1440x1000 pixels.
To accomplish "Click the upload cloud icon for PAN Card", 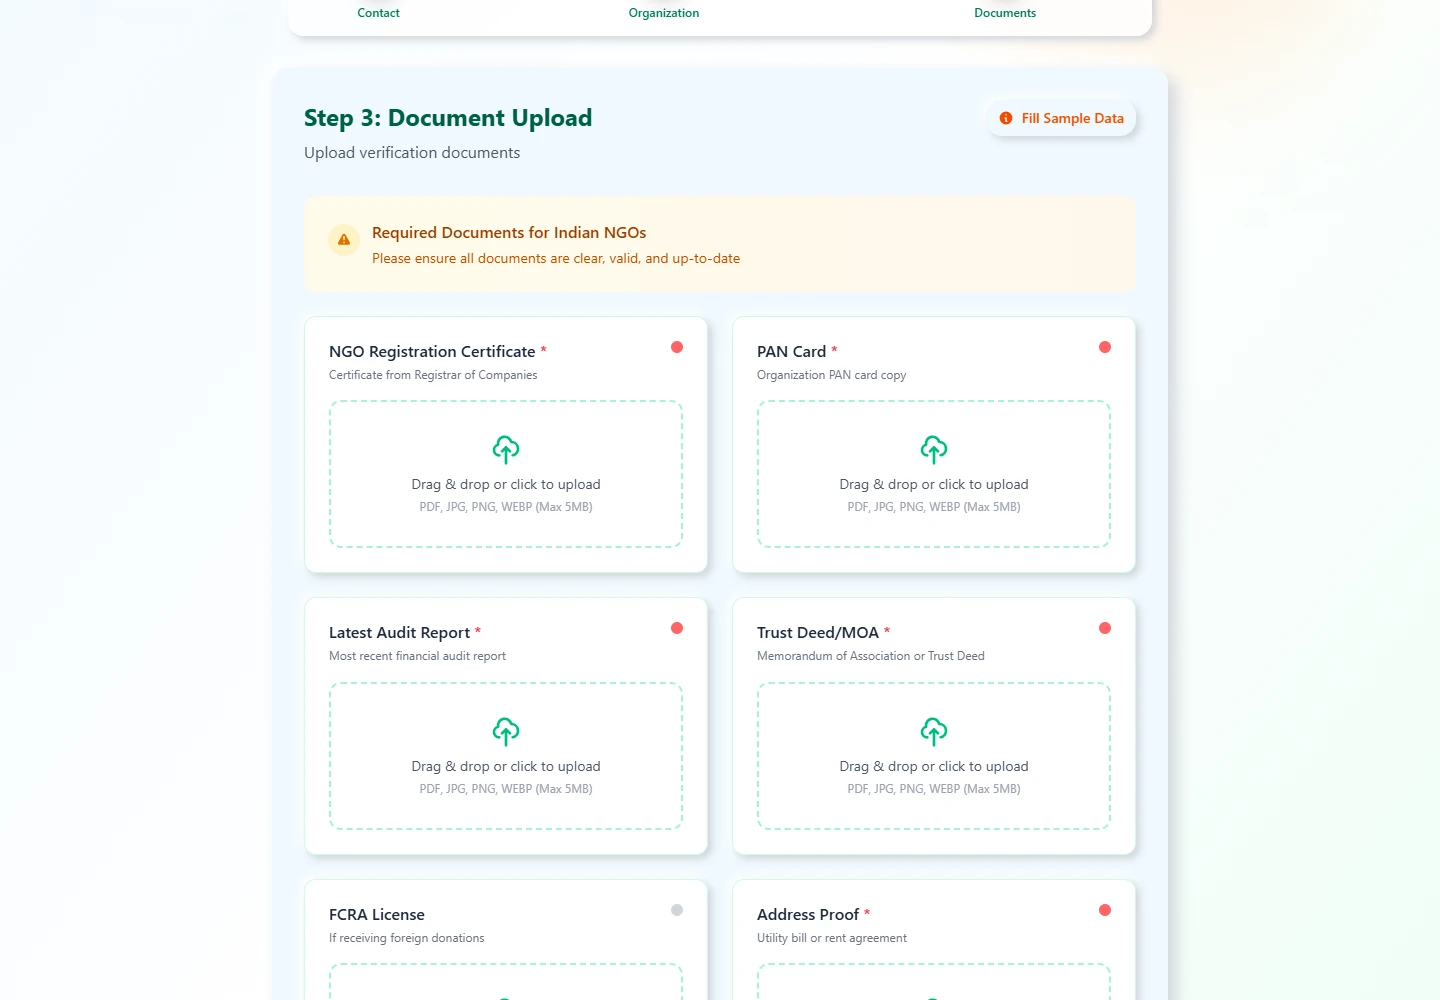I will click(x=934, y=449).
